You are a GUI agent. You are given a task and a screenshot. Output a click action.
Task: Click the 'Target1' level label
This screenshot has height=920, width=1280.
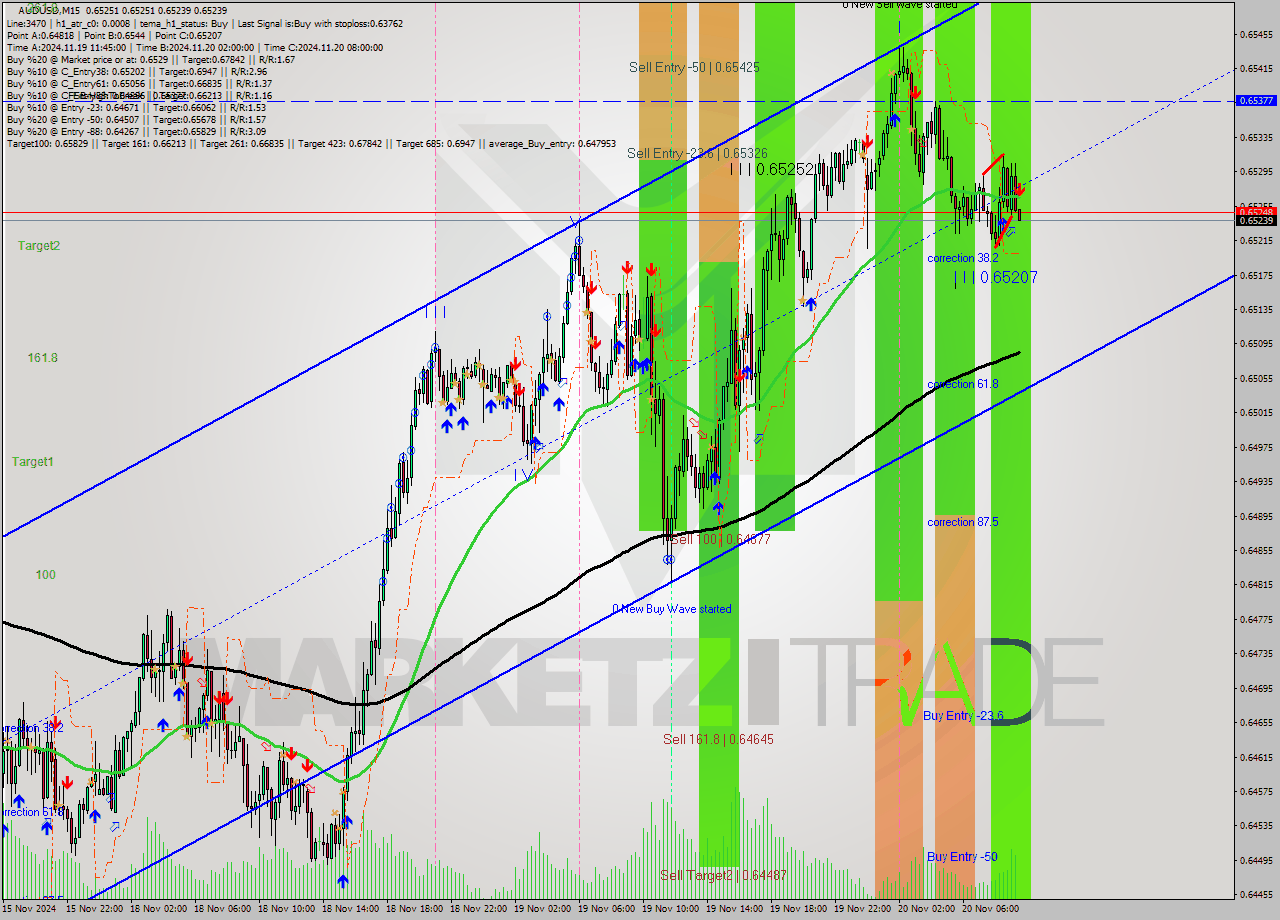coord(33,461)
